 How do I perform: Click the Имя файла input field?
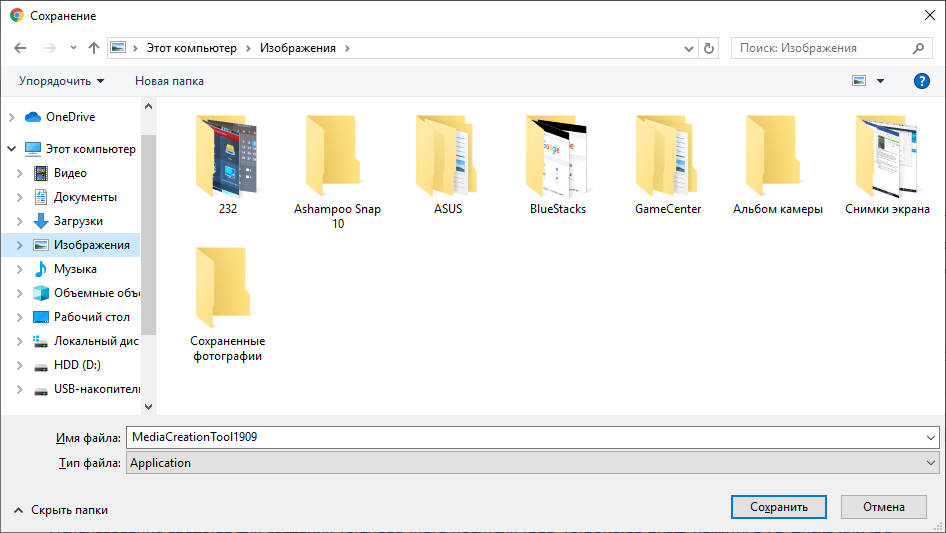coord(525,437)
